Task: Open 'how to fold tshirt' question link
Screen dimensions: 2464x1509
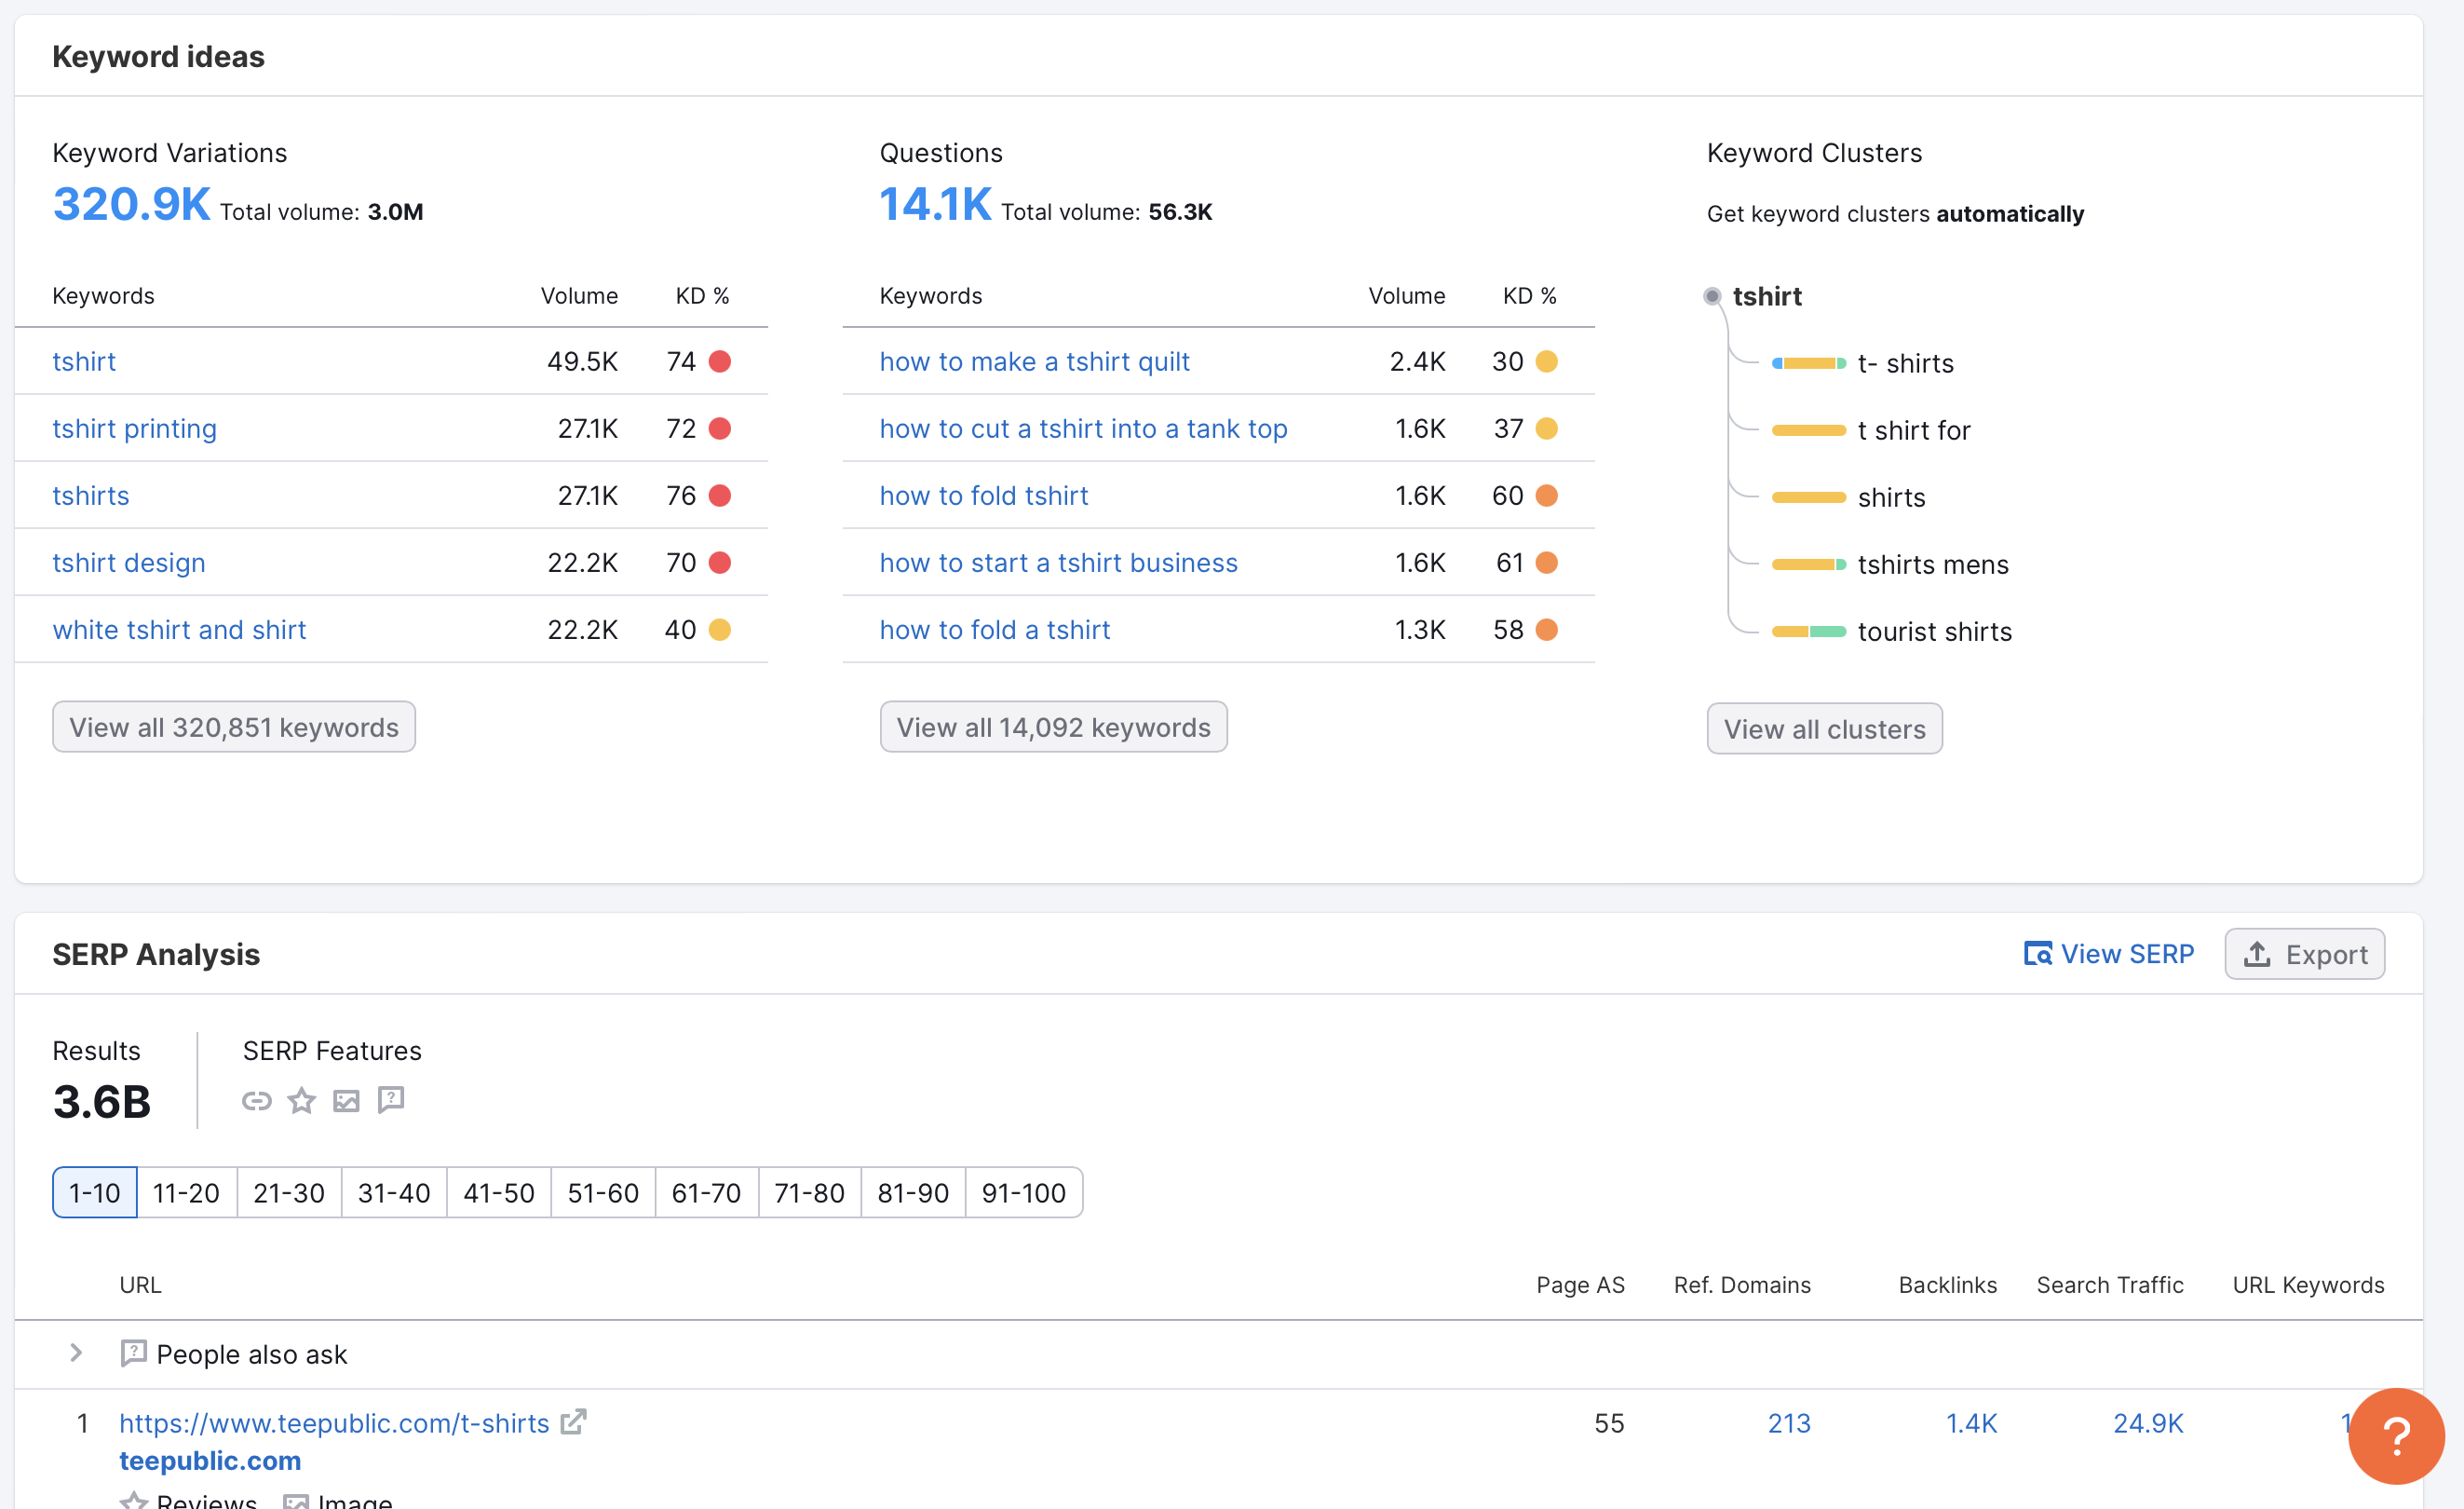Action: click(x=983, y=495)
